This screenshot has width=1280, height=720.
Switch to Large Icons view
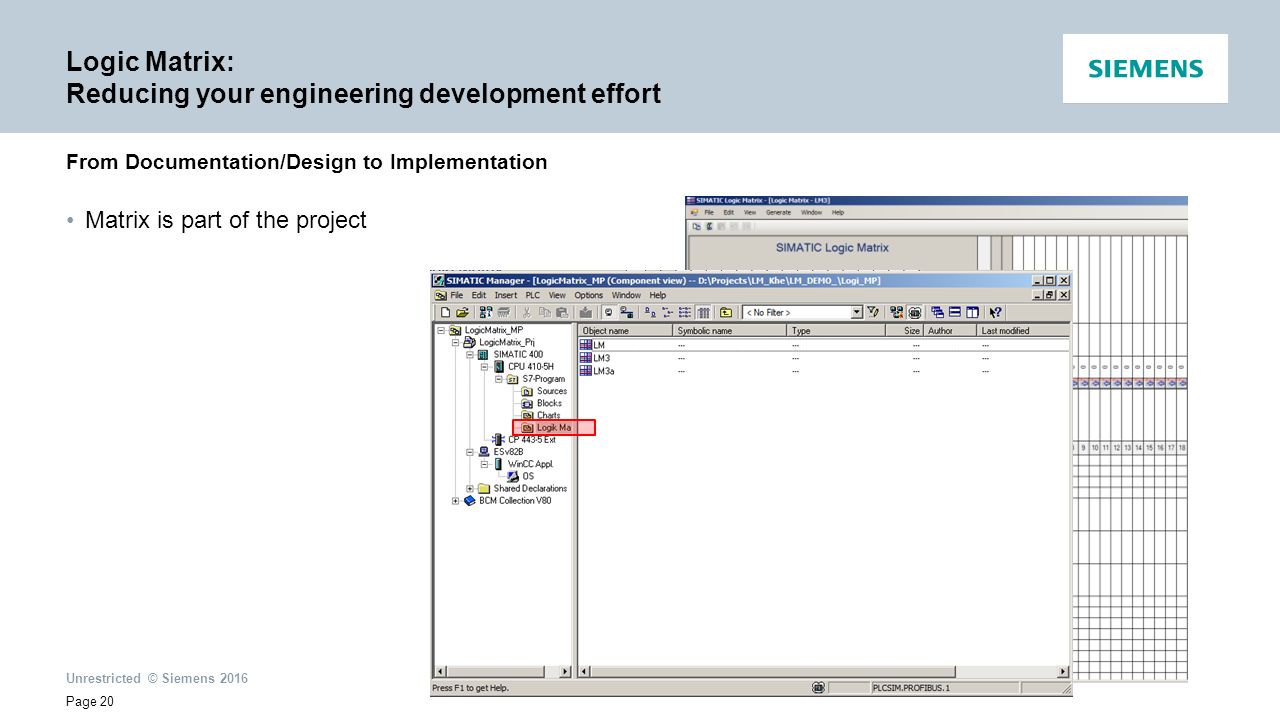pos(650,312)
